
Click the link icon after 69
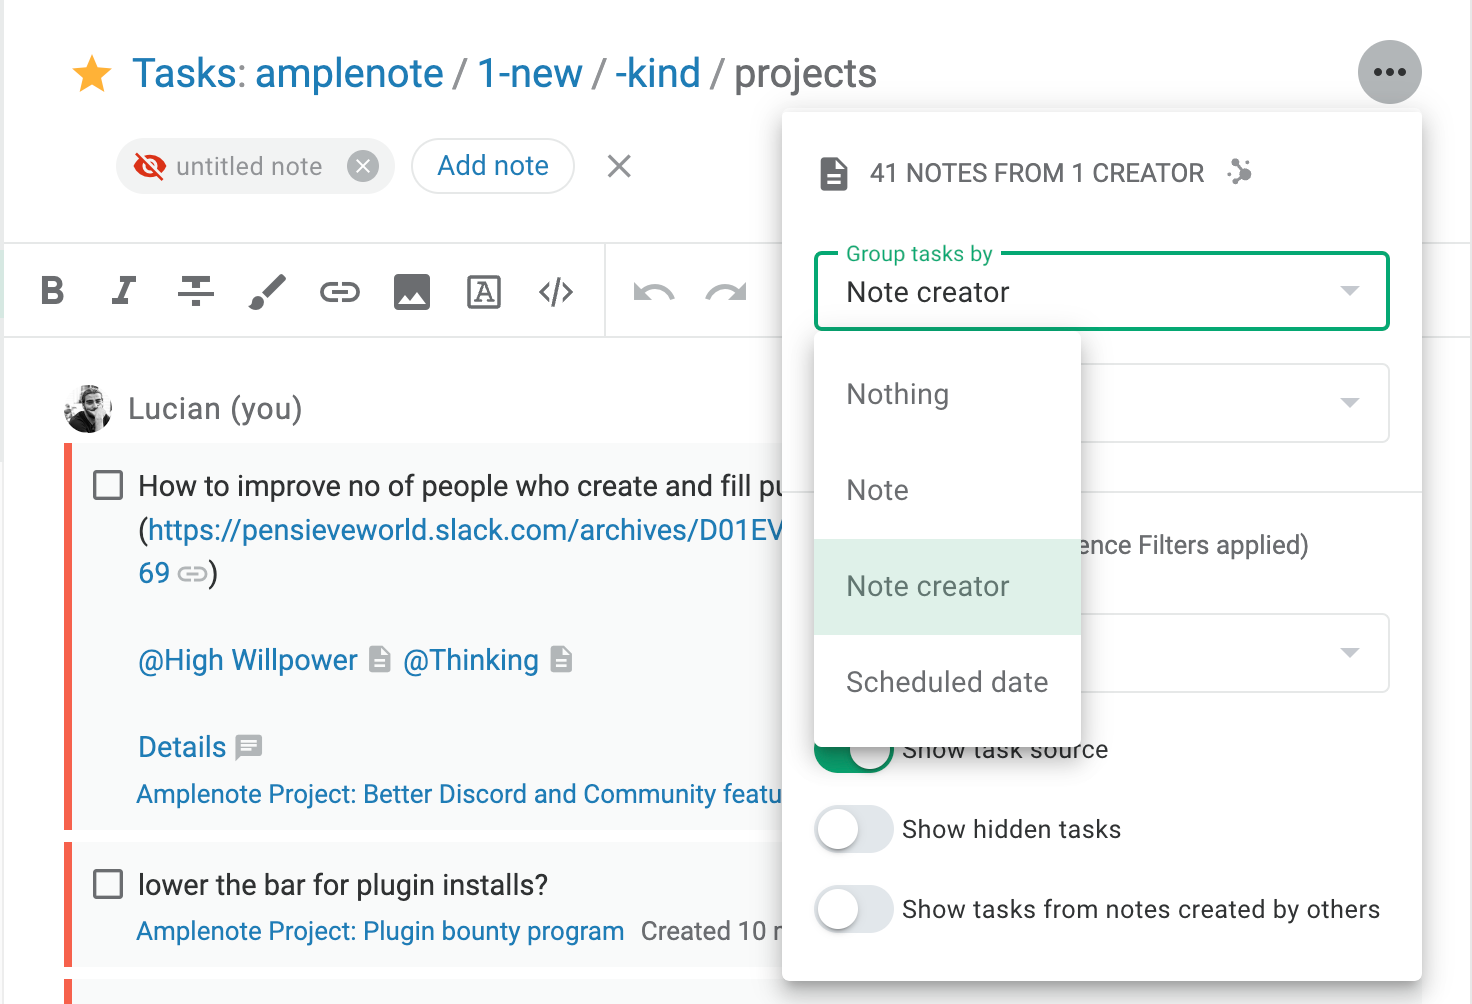(192, 574)
